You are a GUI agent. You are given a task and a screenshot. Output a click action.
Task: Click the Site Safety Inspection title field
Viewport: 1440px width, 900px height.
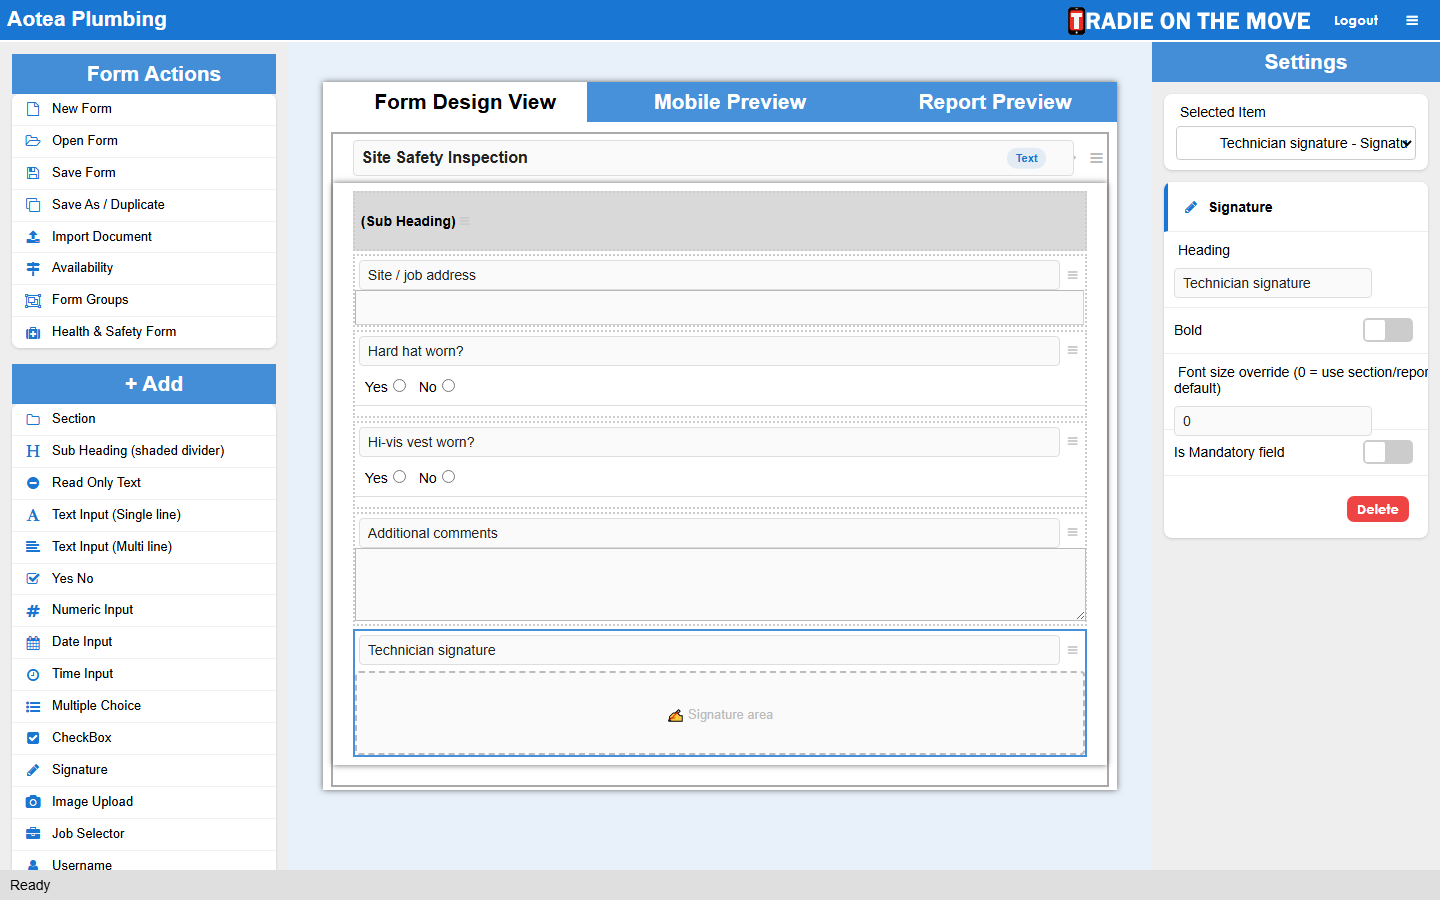[x=713, y=158]
